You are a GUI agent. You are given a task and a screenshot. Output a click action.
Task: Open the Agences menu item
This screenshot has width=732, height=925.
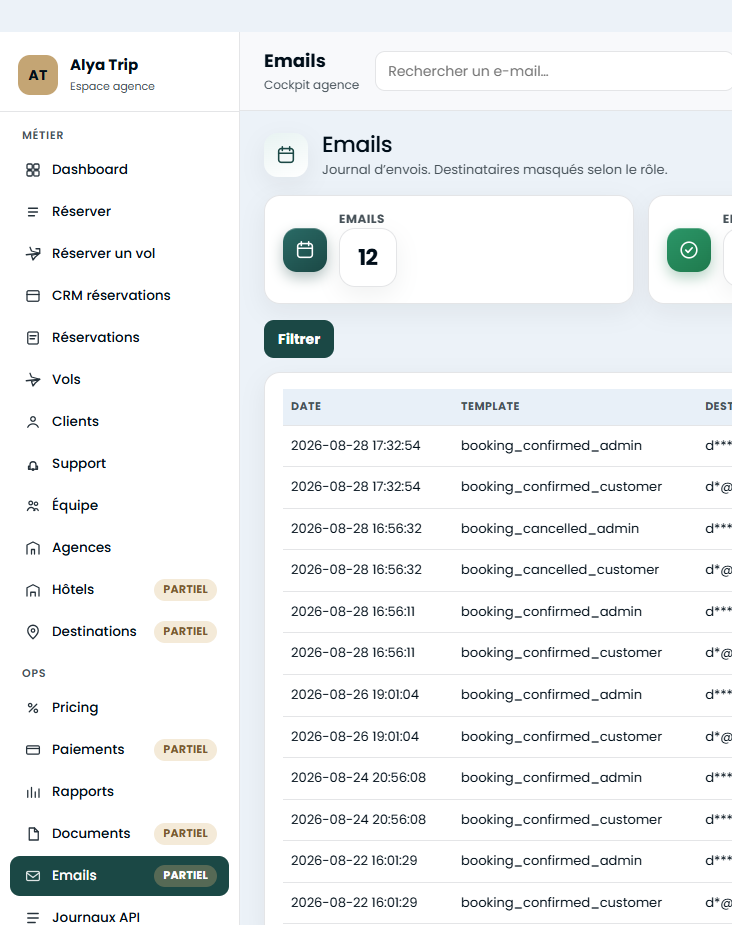pyautogui.click(x=119, y=548)
